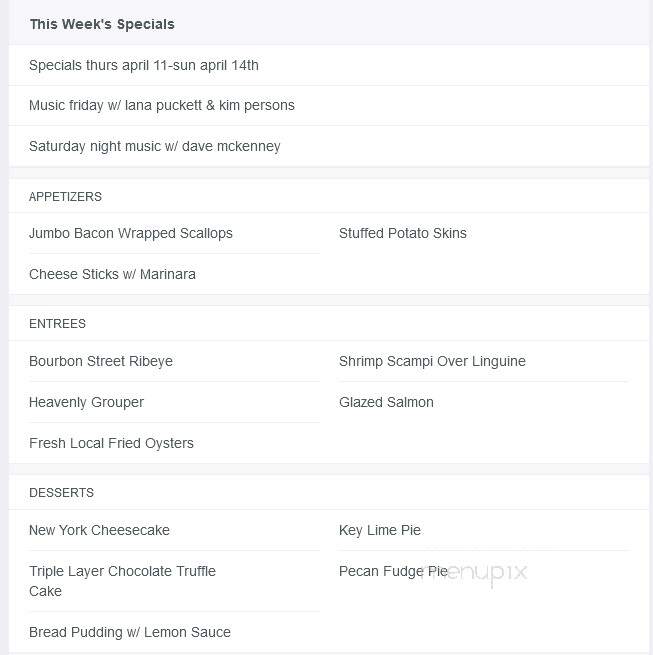Select New York Cheesecake dessert
The height and width of the screenshot is (655, 653).
99,530
